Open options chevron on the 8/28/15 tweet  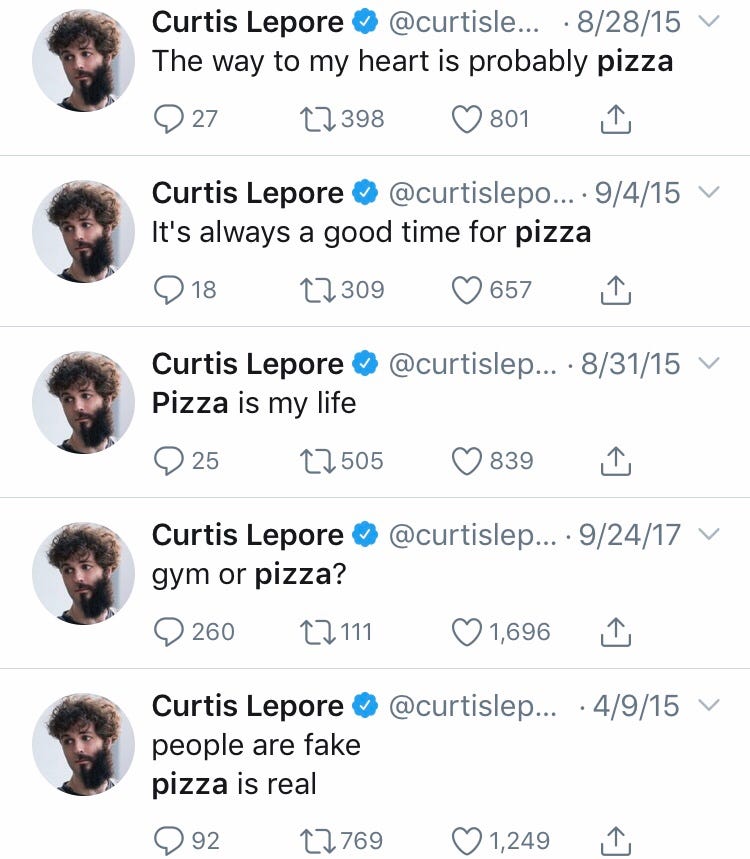coord(708,22)
